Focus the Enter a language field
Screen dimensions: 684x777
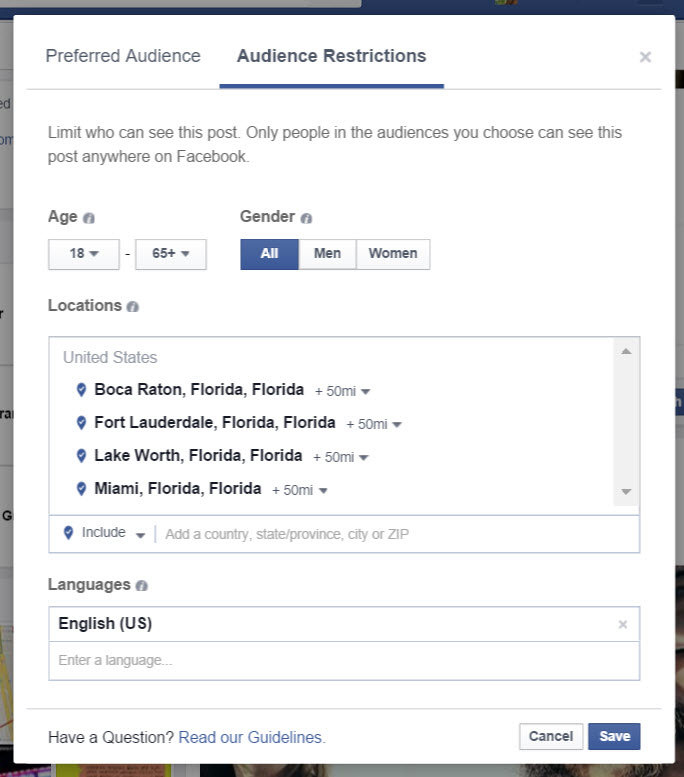344,661
